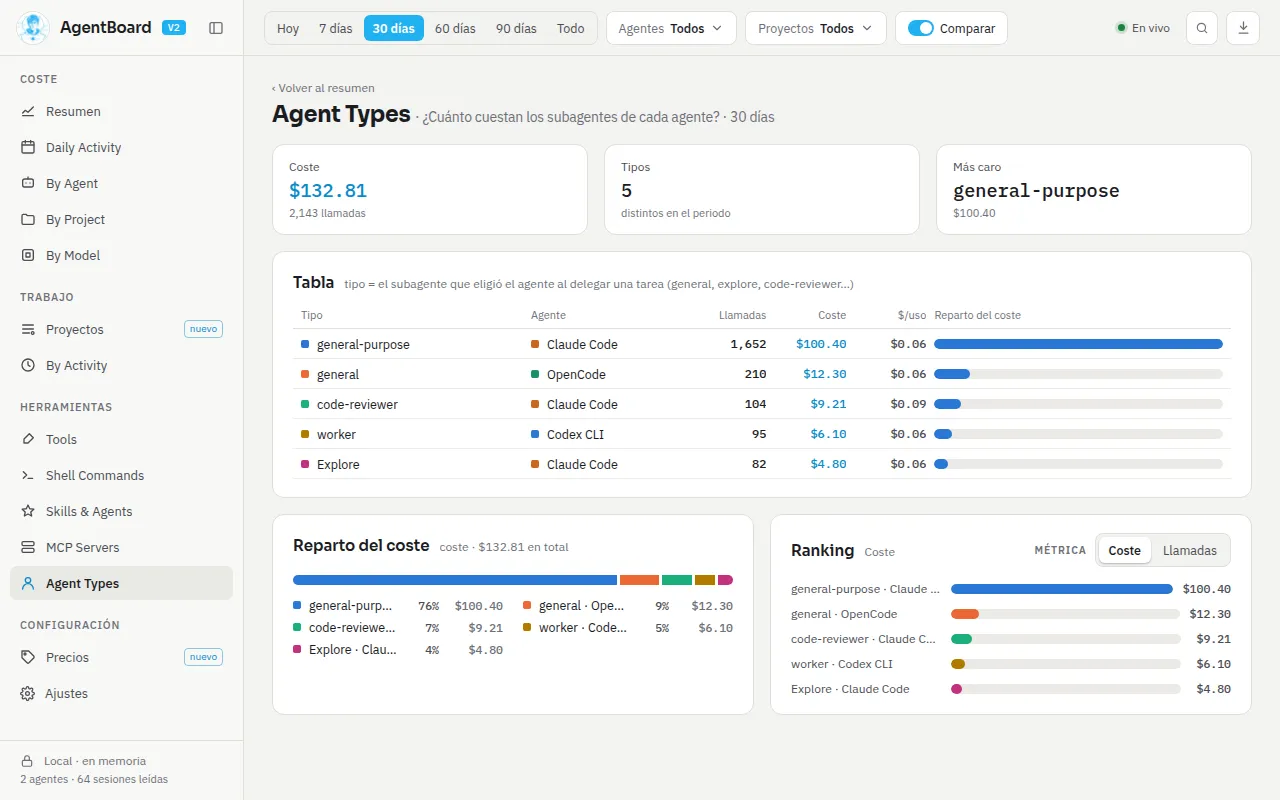
Task: Click the By Agent robot icon
Action: 28,183
